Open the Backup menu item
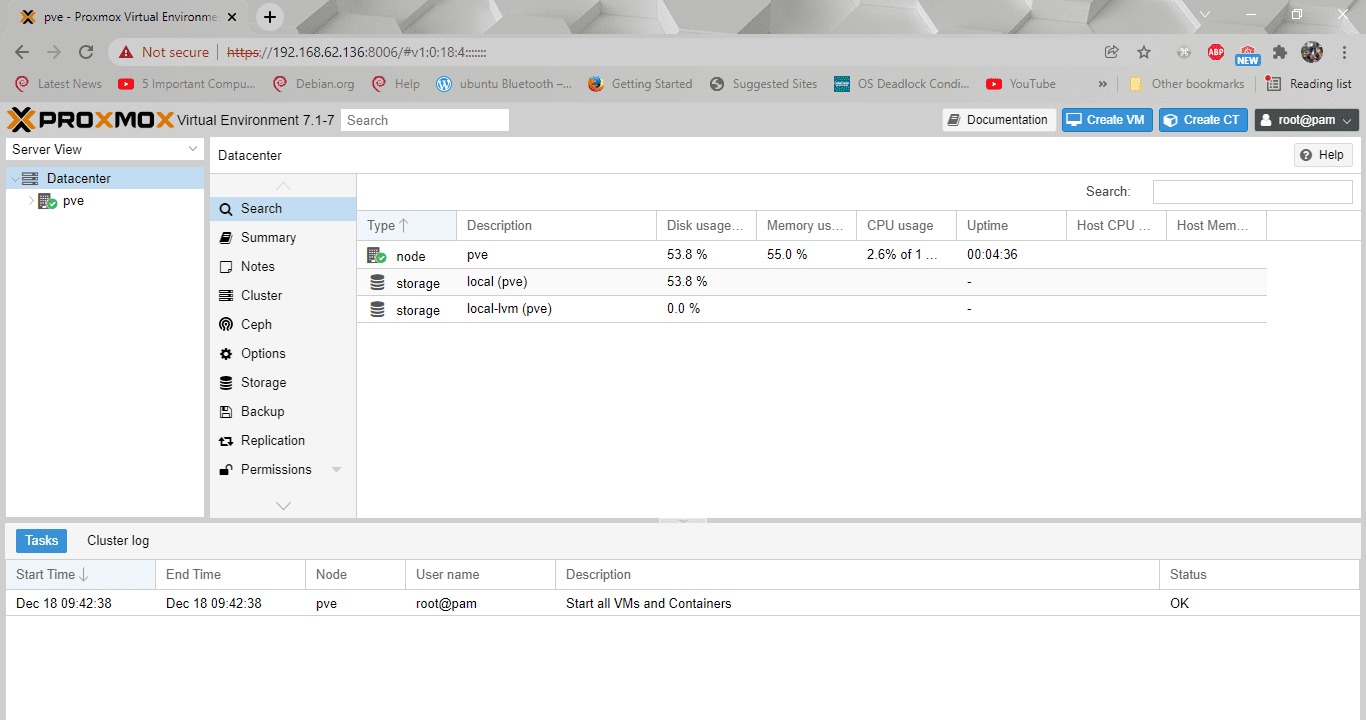Image resolution: width=1366 pixels, height=720 pixels. (283, 411)
